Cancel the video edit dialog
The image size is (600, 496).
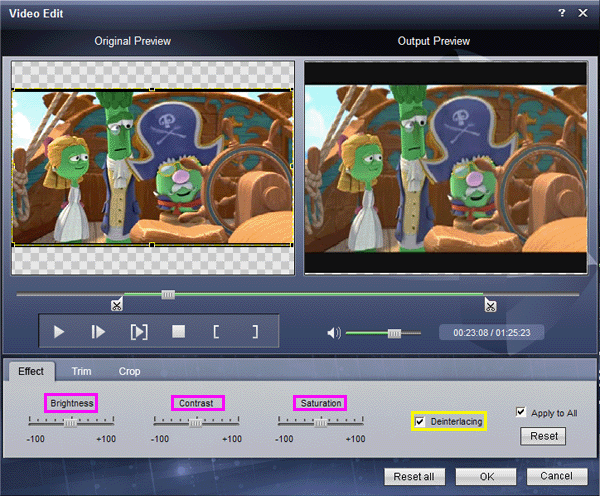557,476
